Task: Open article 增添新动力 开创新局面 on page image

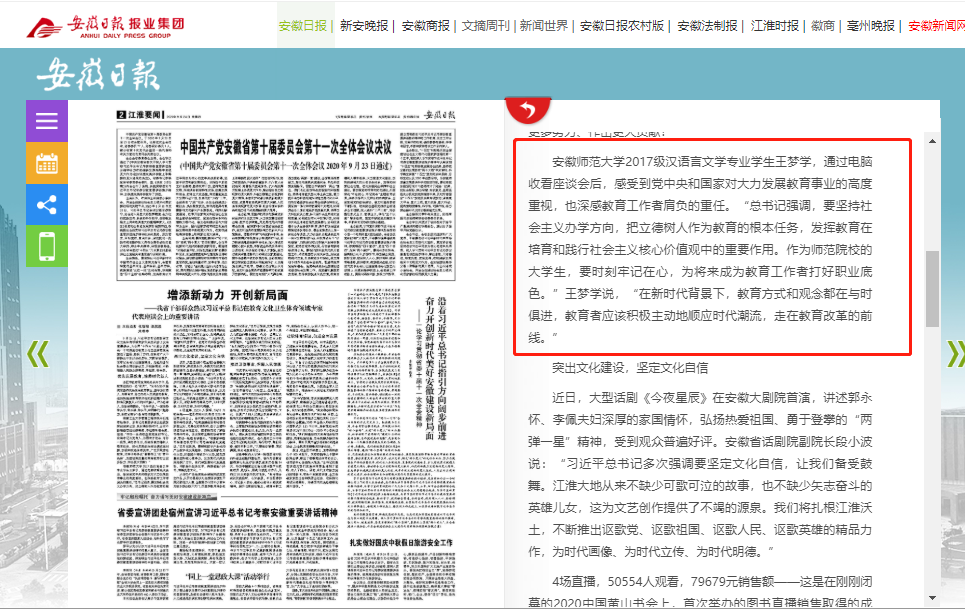Action: click(228, 295)
